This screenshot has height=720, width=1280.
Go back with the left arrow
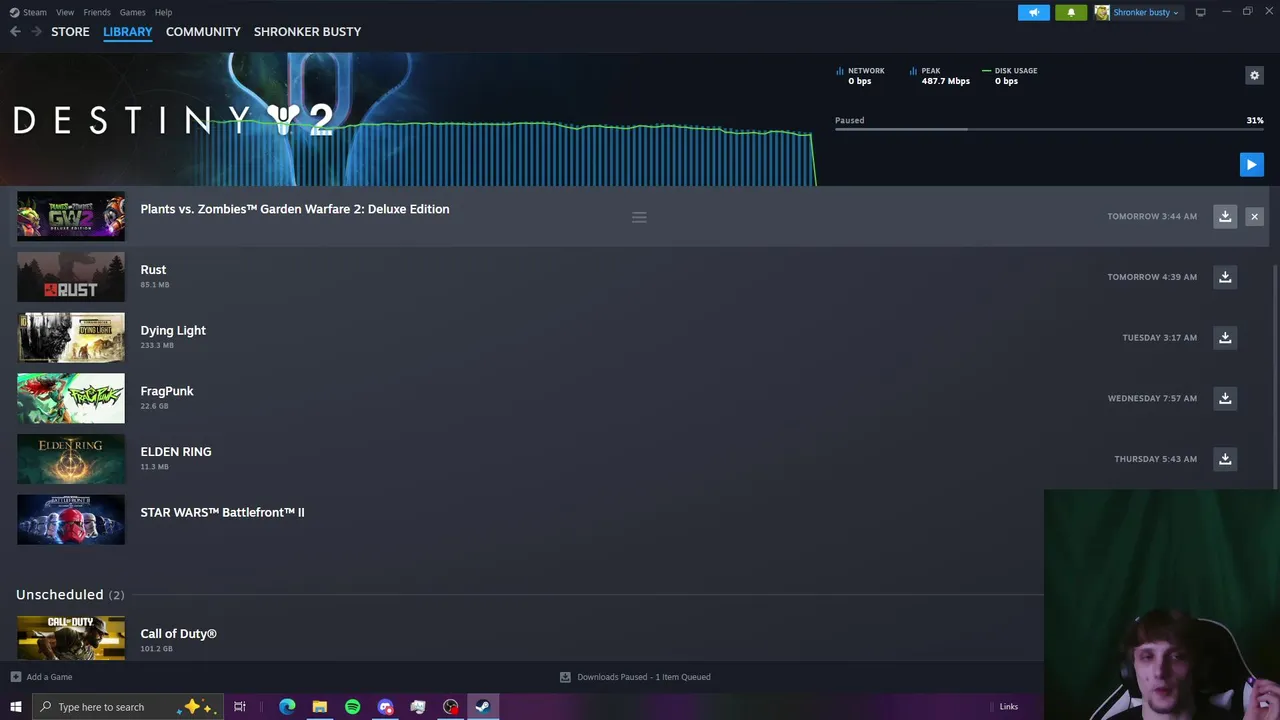pyautogui.click(x=15, y=32)
